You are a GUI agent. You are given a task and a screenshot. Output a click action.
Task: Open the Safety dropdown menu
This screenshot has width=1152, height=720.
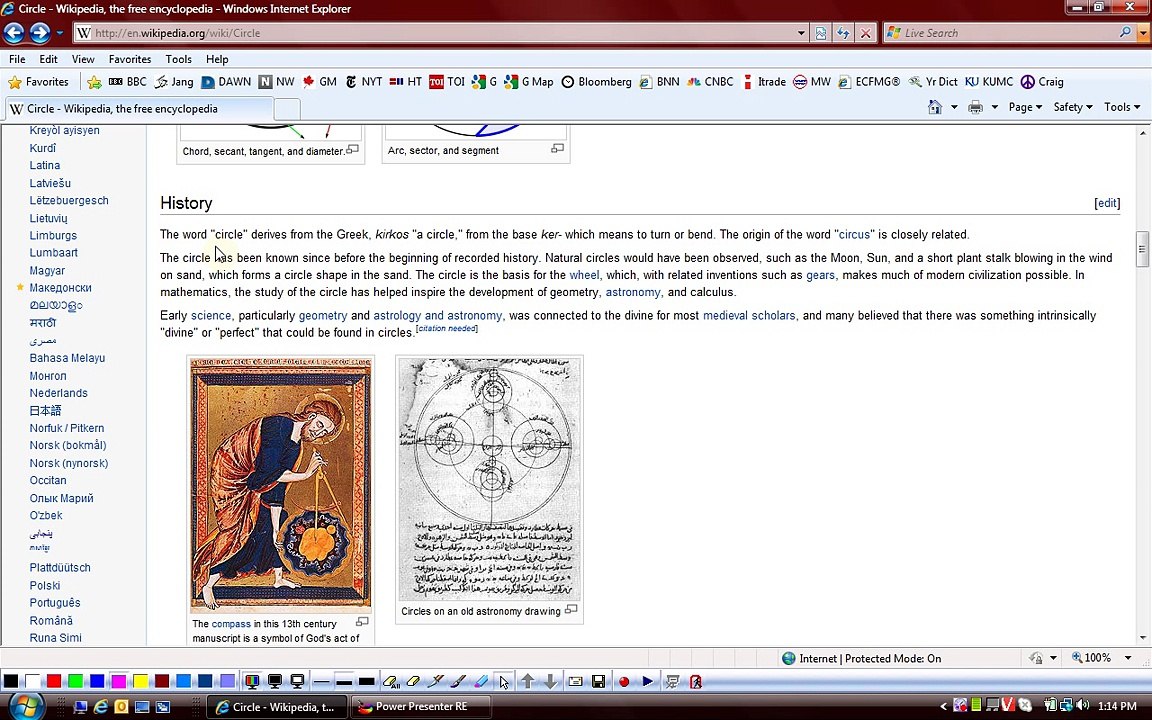(x=1073, y=107)
